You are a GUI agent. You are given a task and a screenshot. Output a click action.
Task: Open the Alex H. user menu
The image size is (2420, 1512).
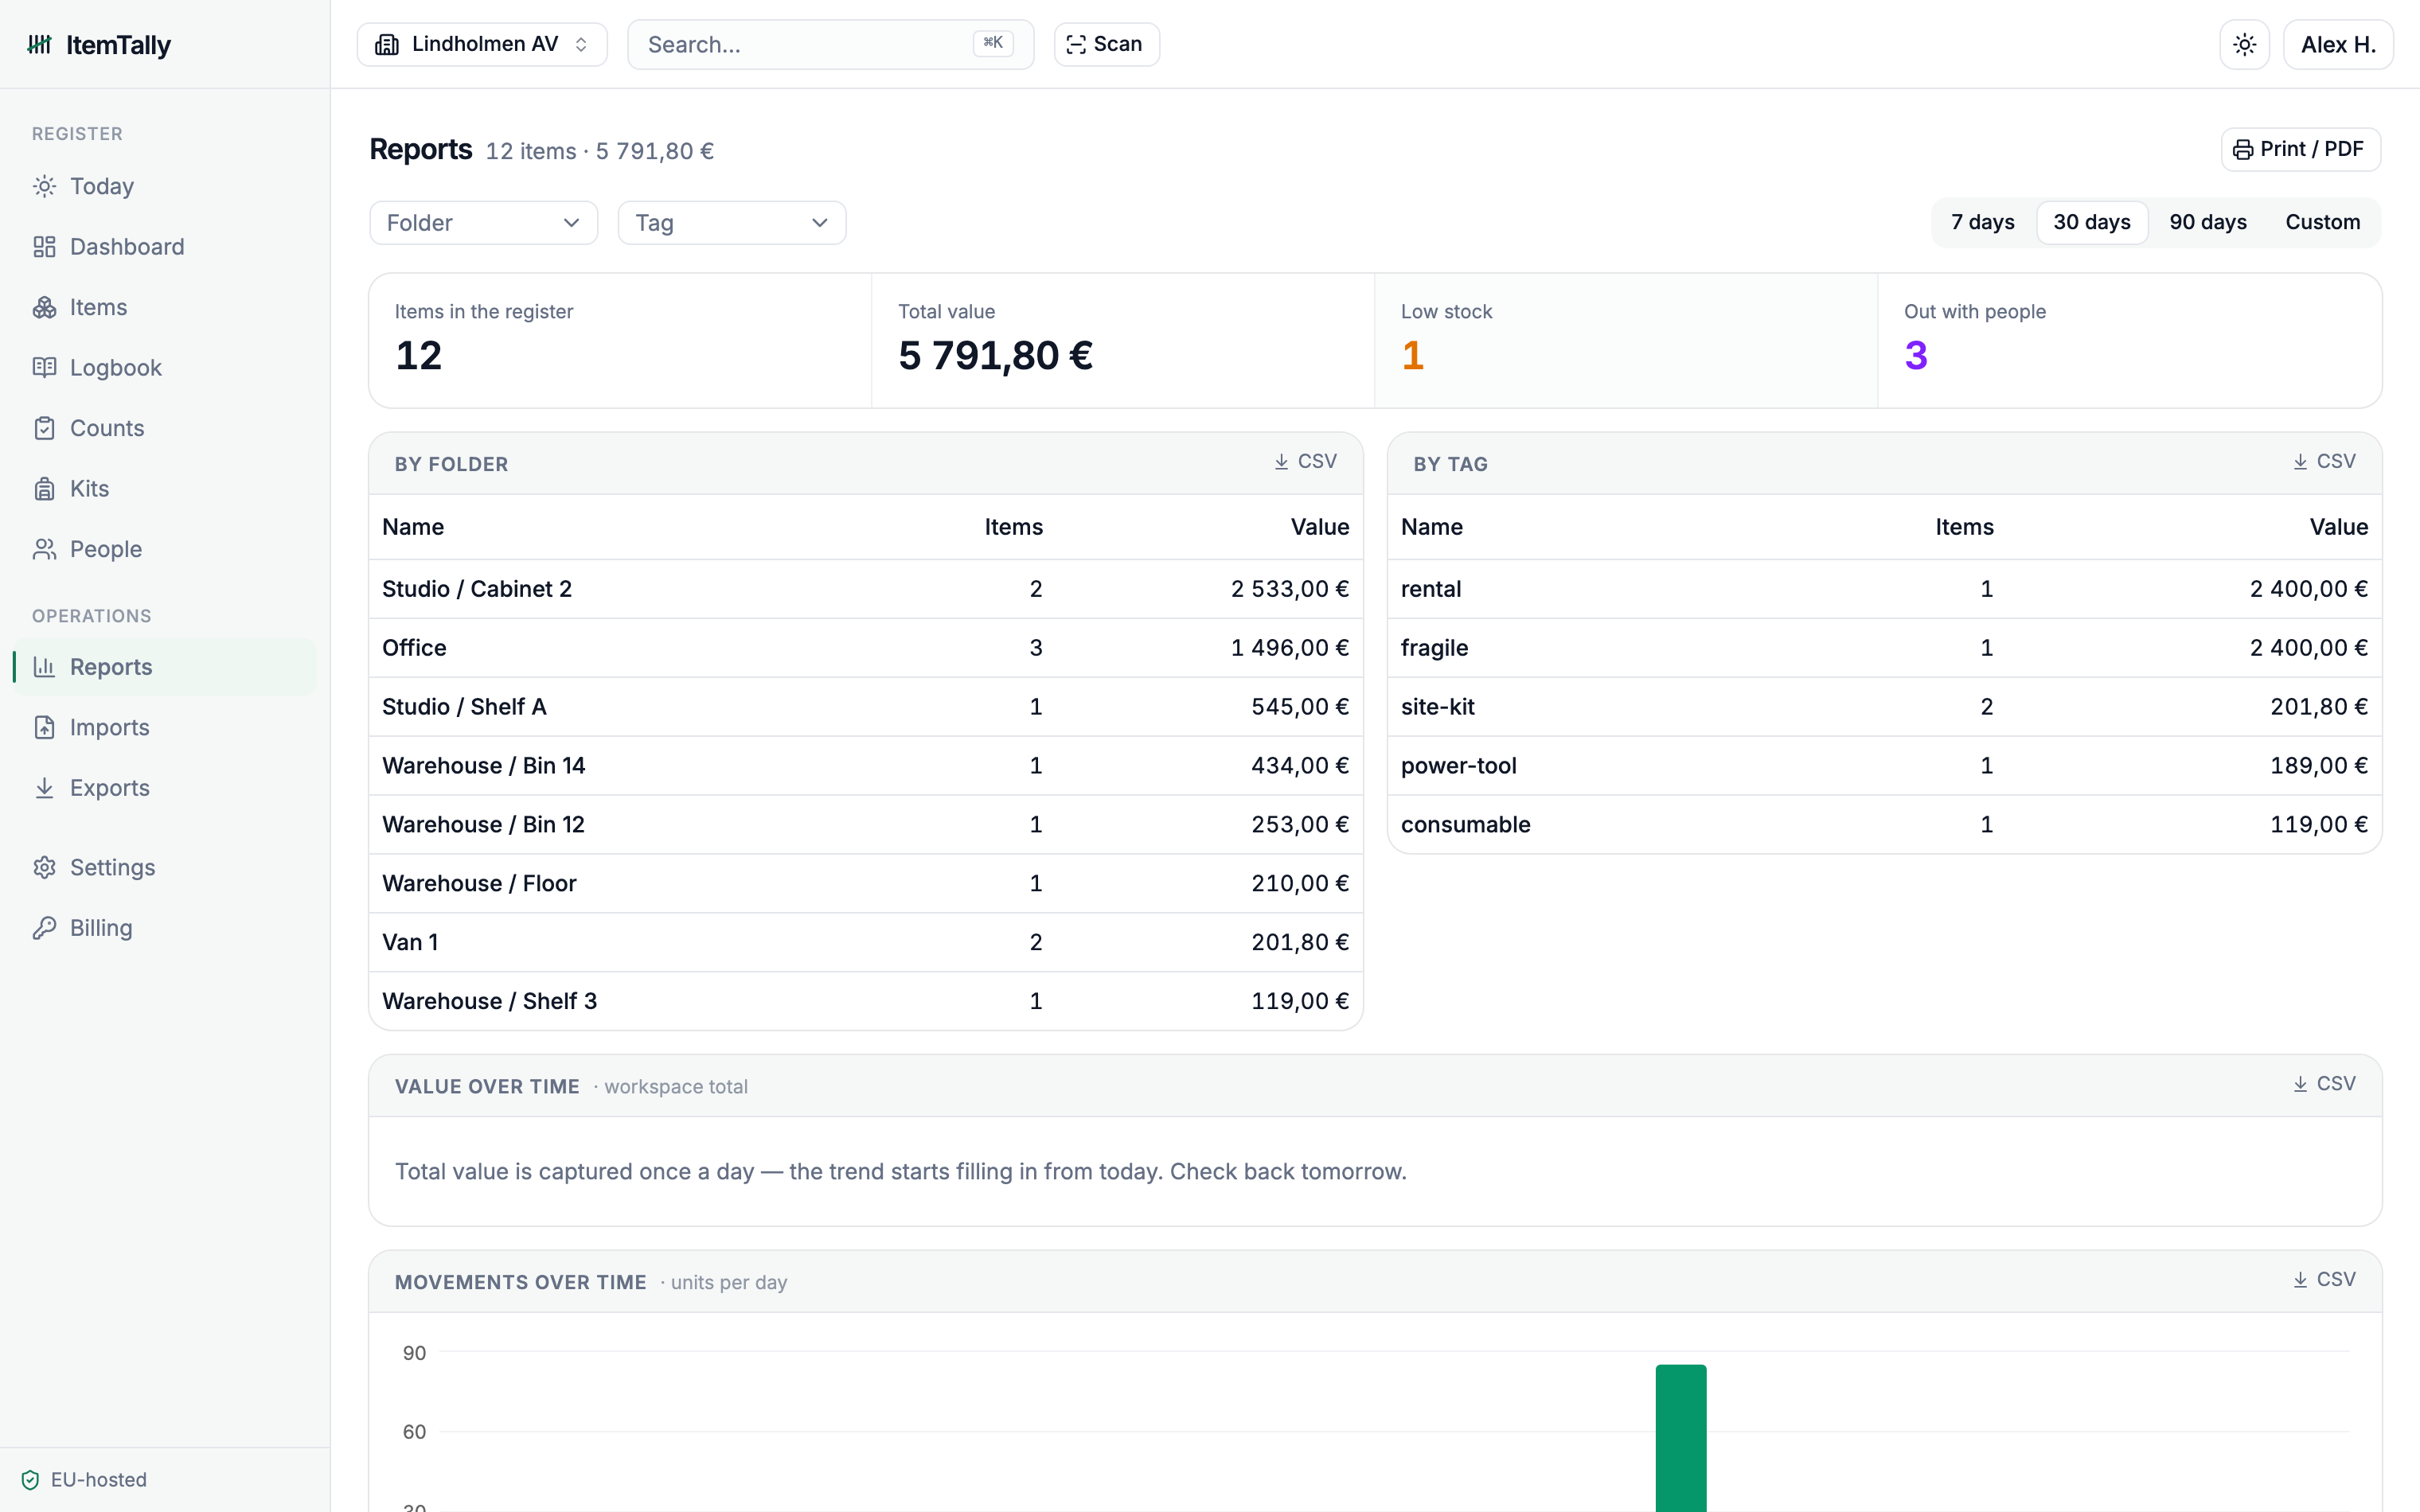(x=2338, y=44)
